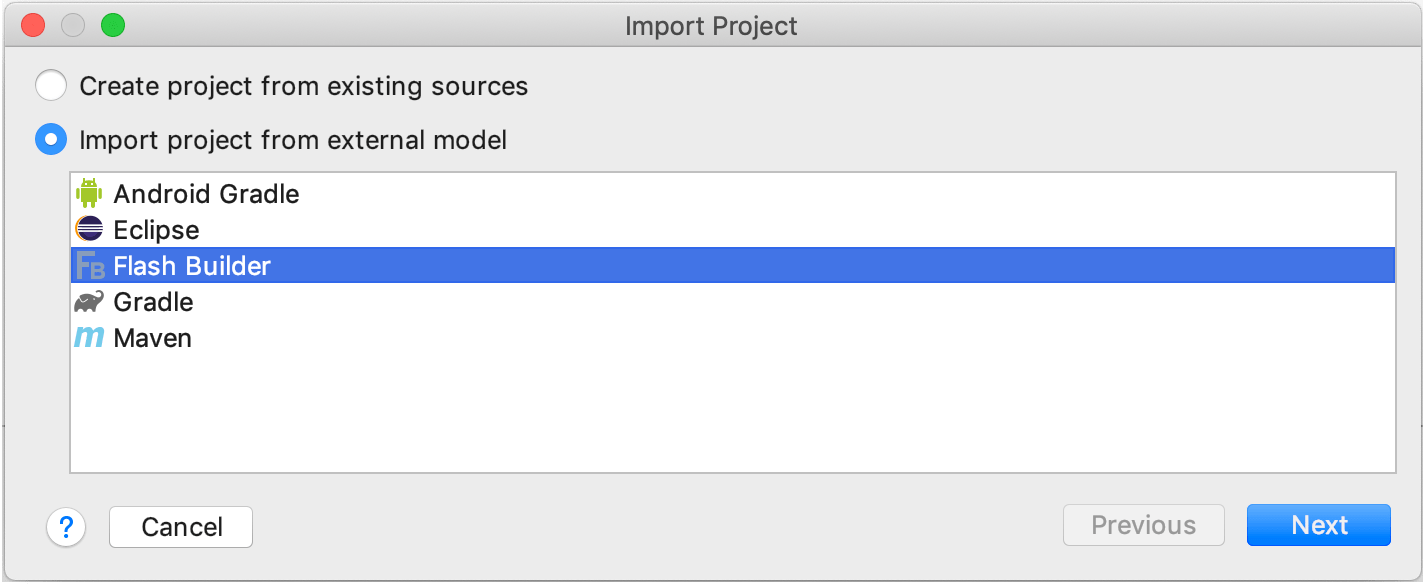Pick the Maven entry in the list

click(733, 338)
